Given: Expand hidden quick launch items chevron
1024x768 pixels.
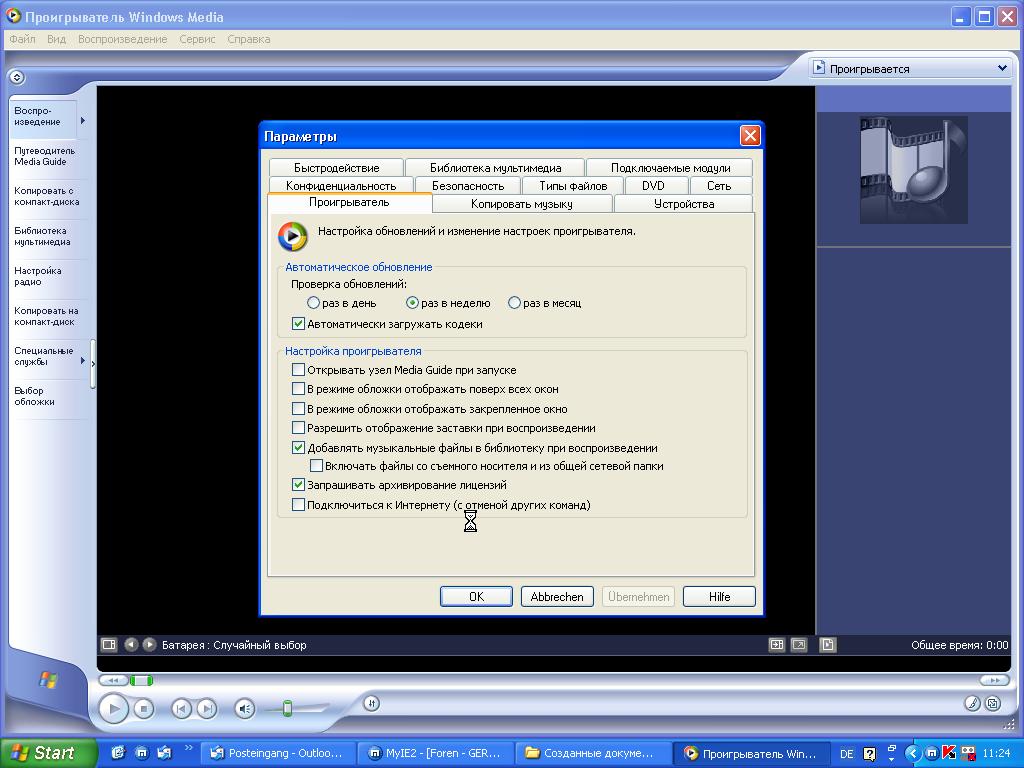Looking at the screenshot, I should click(189, 748).
